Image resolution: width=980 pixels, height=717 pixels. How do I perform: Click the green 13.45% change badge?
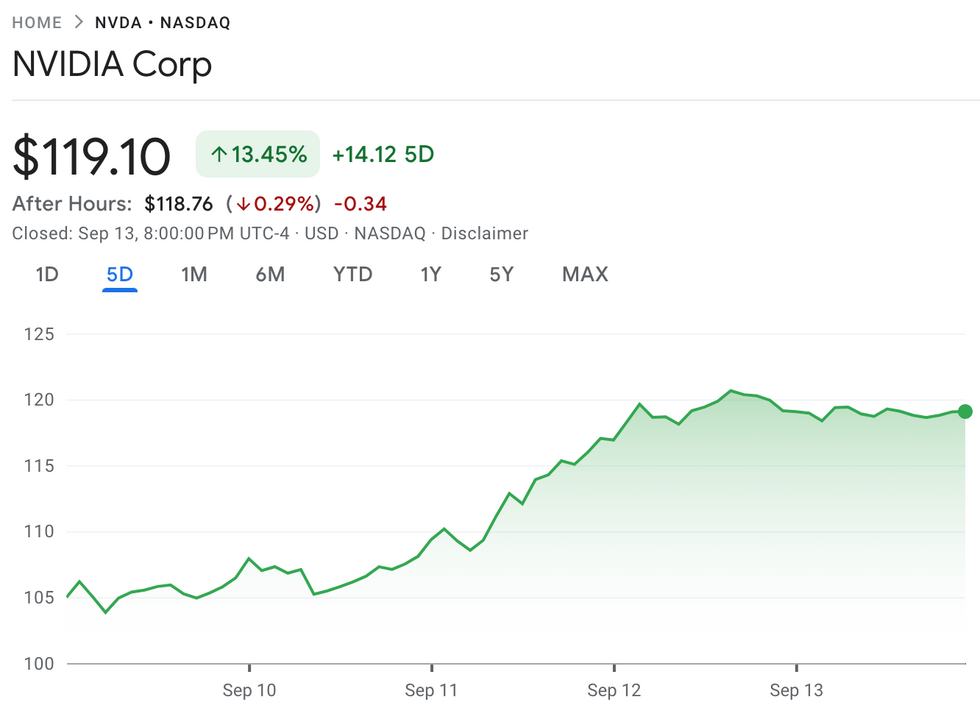[x=258, y=154]
